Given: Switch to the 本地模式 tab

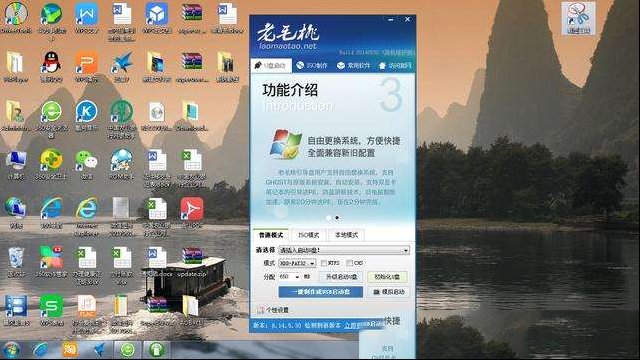Looking at the screenshot, I should (x=346, y=235).
